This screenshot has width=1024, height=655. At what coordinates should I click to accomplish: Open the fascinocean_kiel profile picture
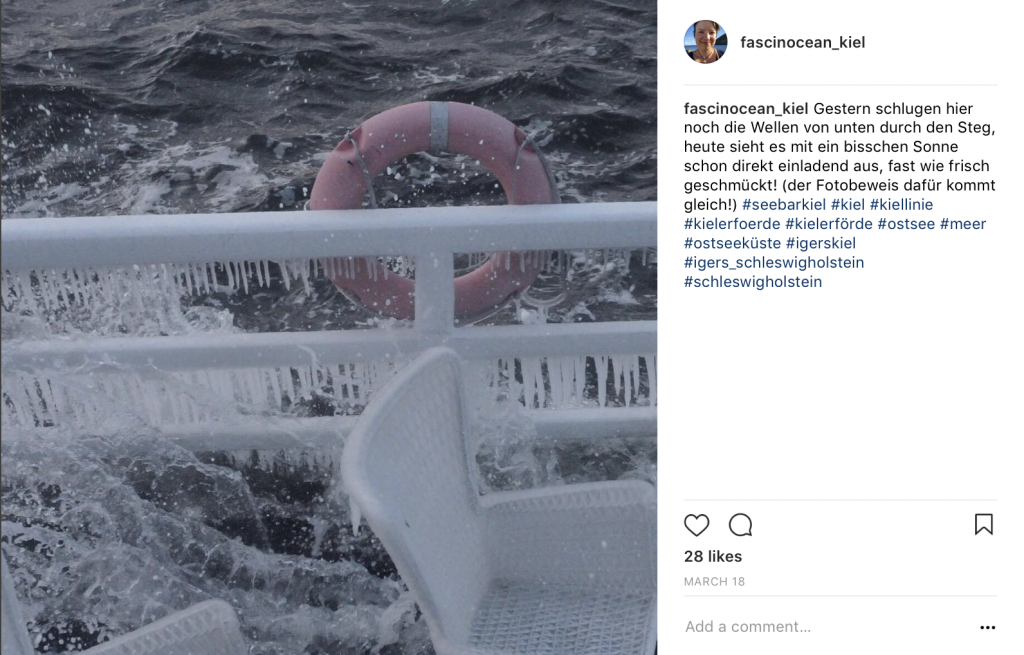point(705,42)
